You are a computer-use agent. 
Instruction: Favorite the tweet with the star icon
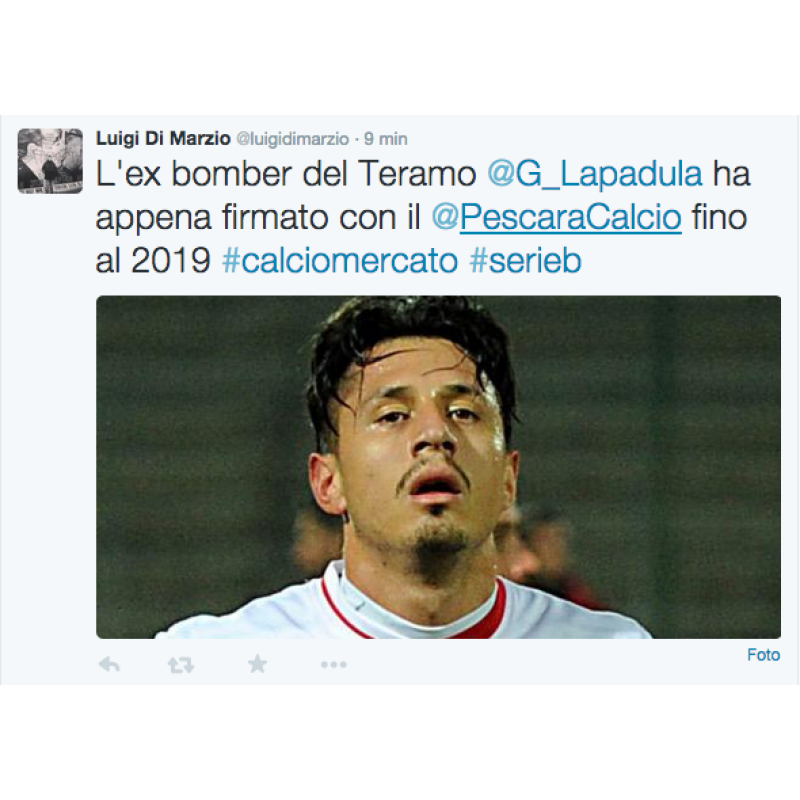(257, 664)
